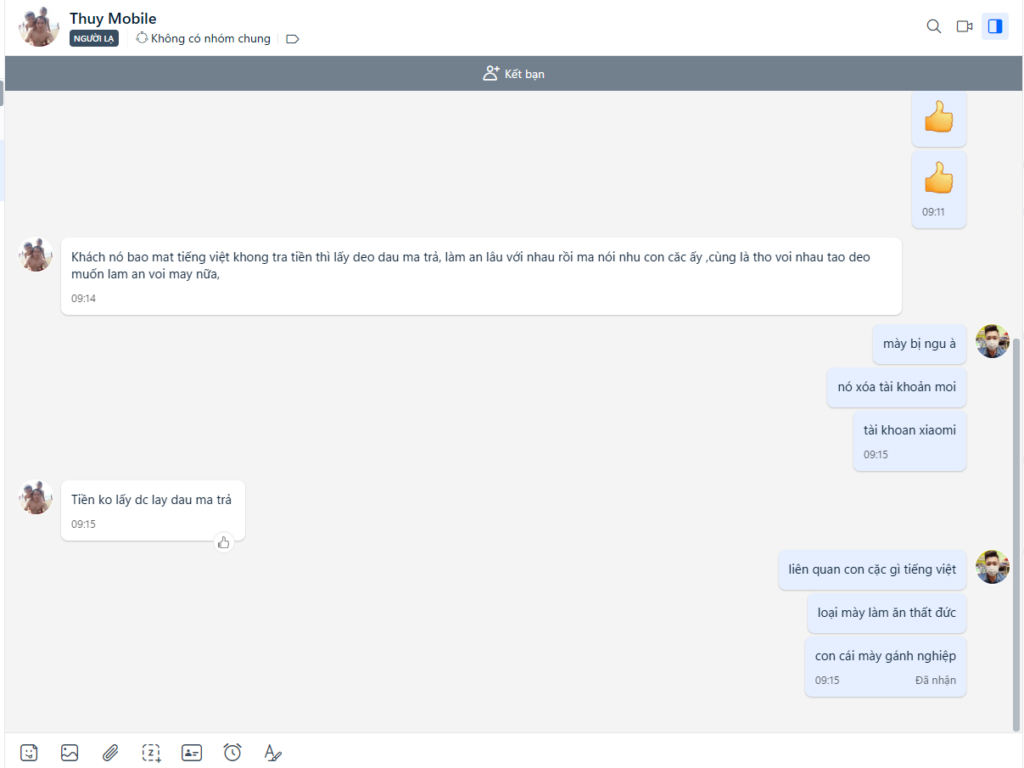
Task: Toggle the conversation info side panel
Action: point(995,27)
